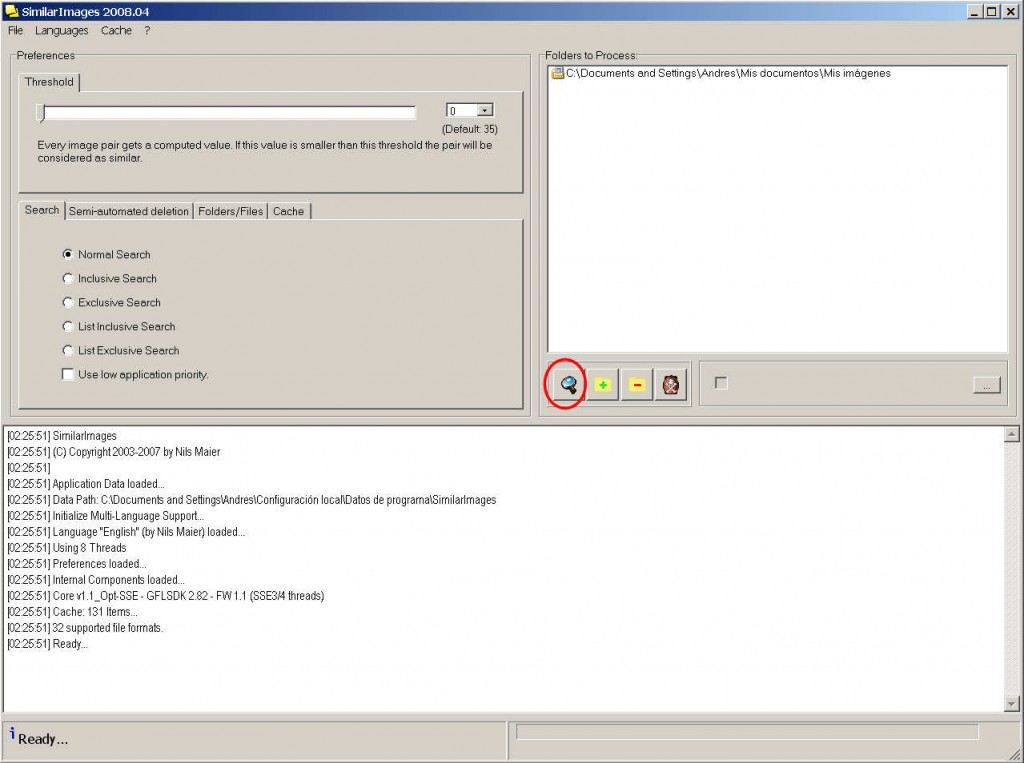Select the Exclusive Search radio option
Viewport: 1024px width, 763px height.
[x=68, y=303]
